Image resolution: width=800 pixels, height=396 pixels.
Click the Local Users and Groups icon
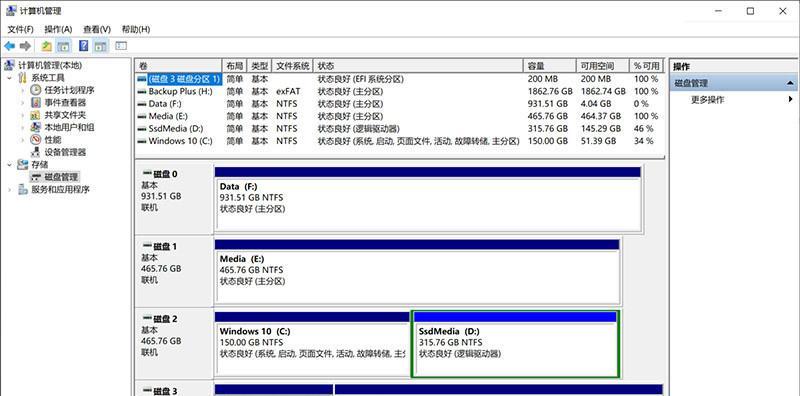35,127
